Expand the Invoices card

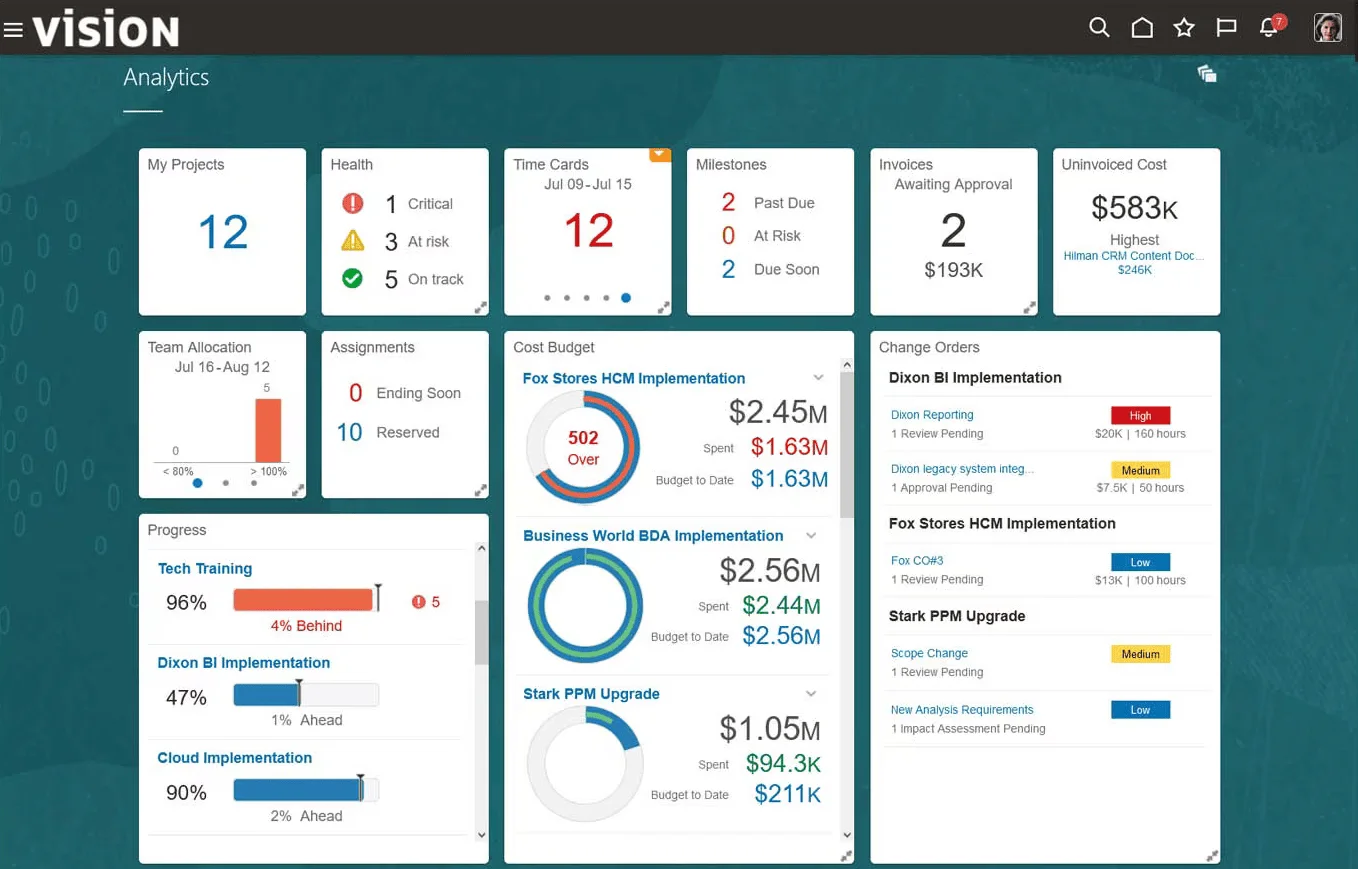tap(1029, 308)
